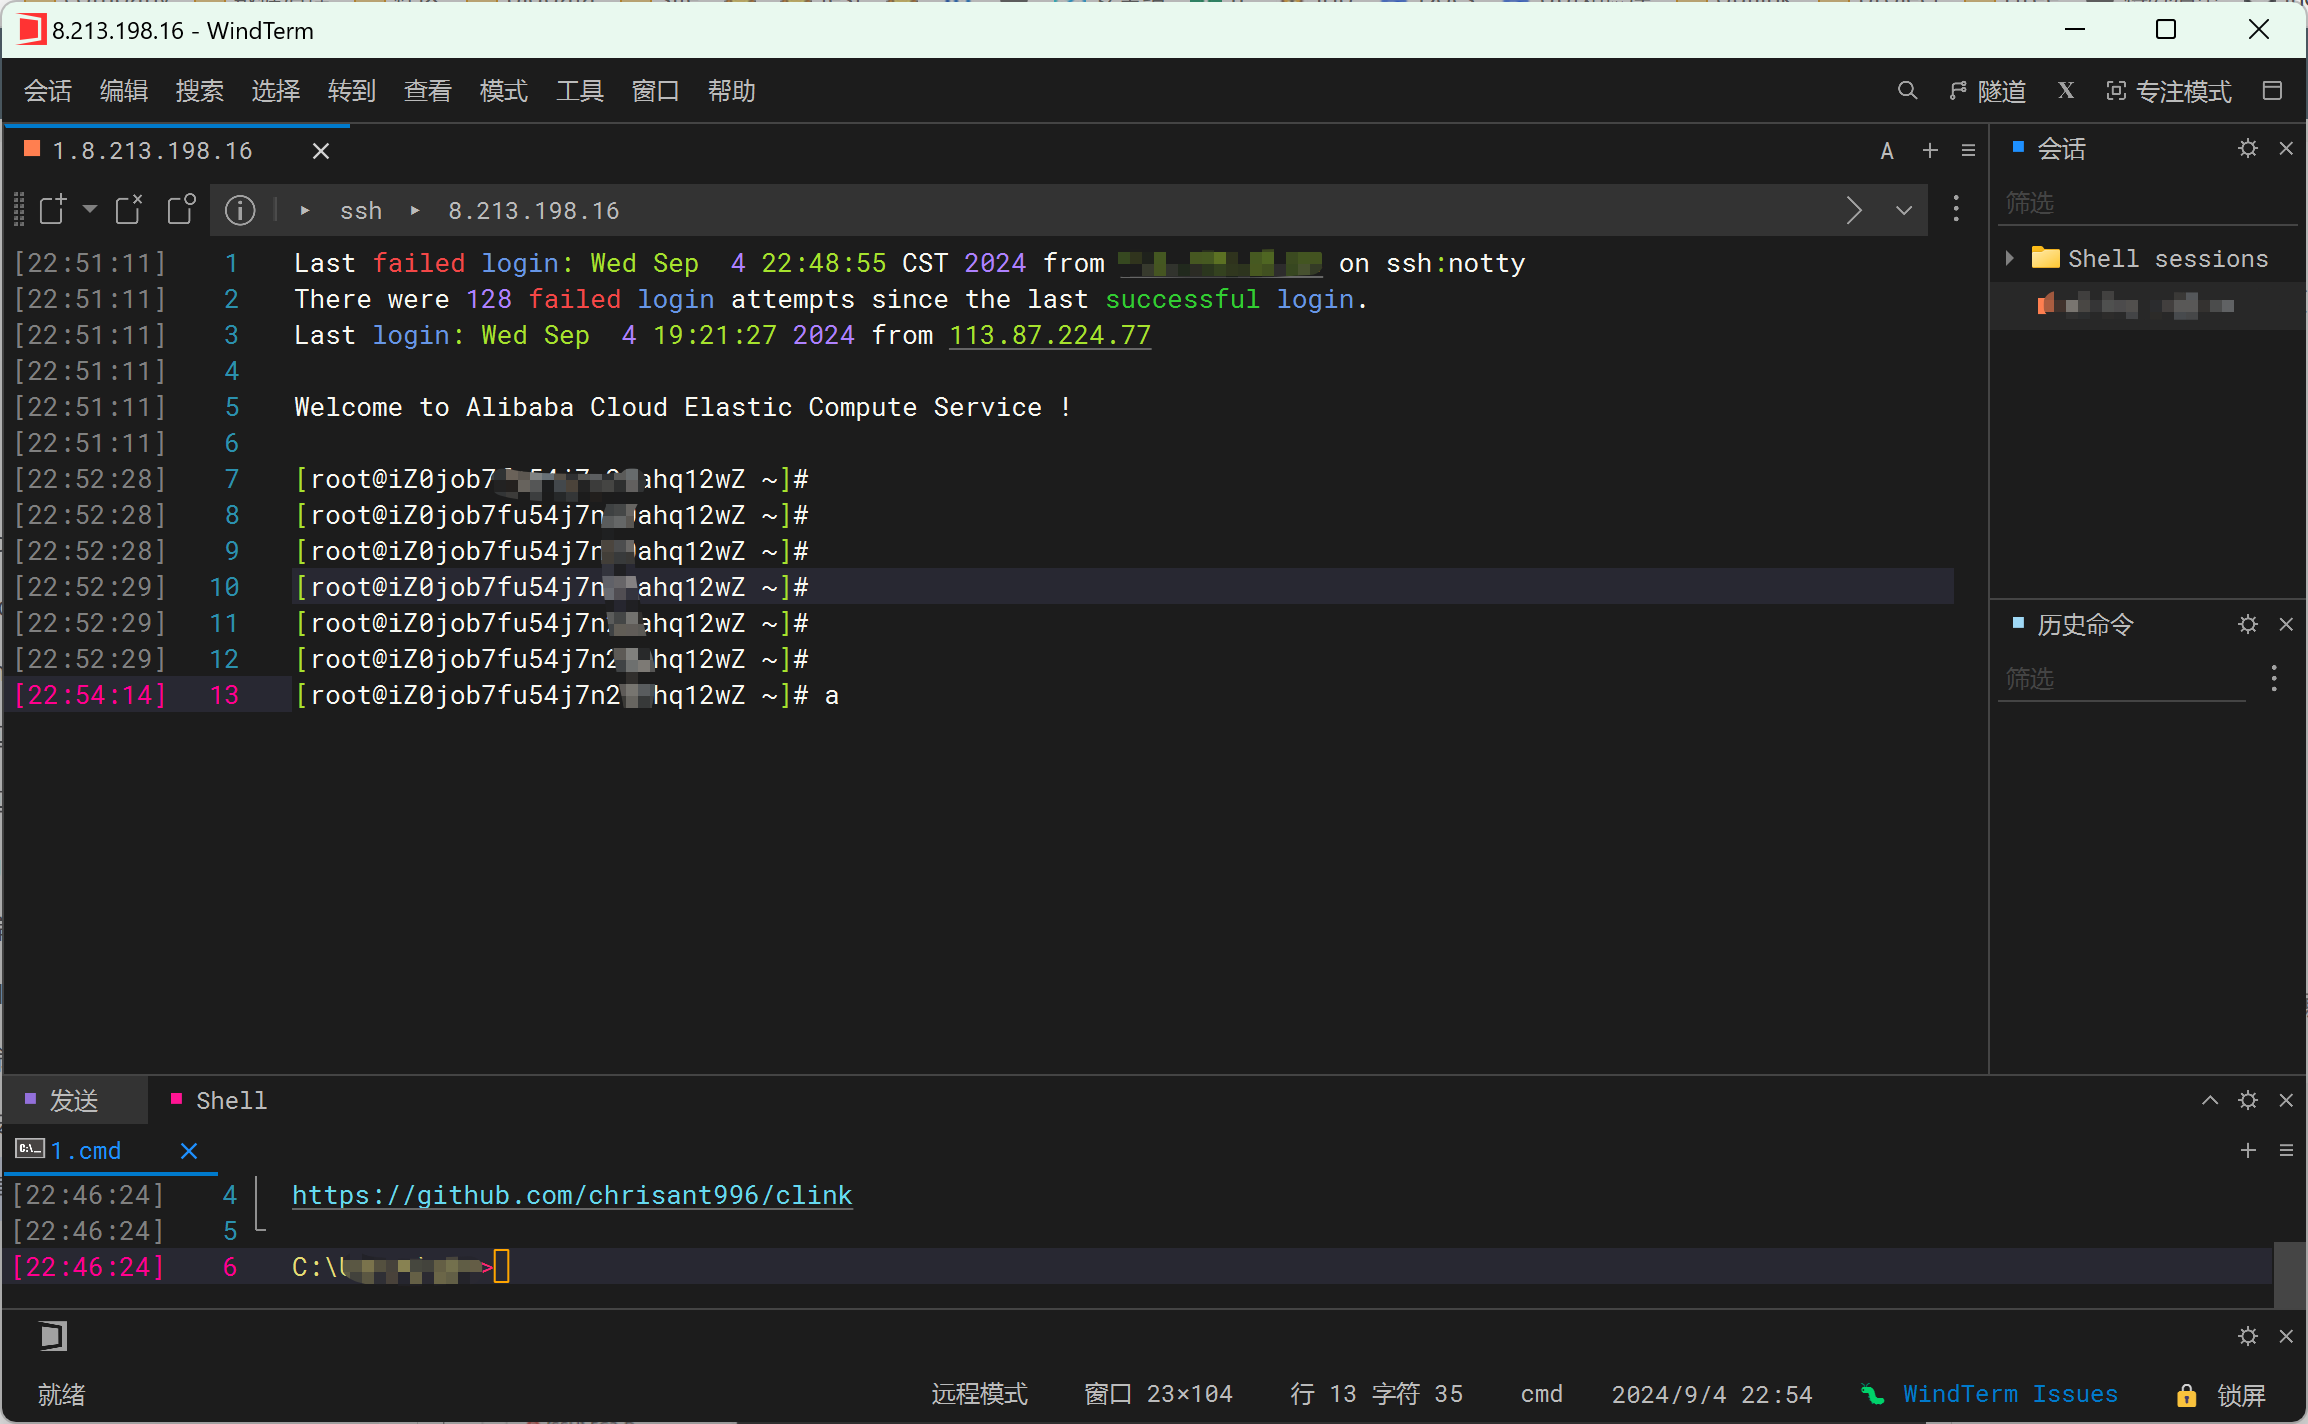Open the 搜索 menu
Viewport: 2308px width, 1424px height.
[x=200, y=91]
